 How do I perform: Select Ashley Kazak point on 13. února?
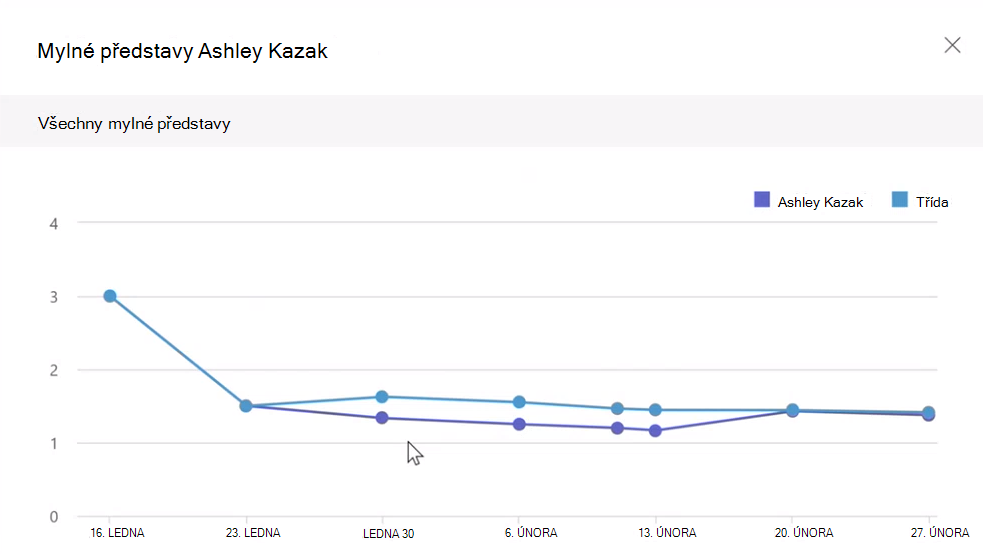(x=655, y=431)
